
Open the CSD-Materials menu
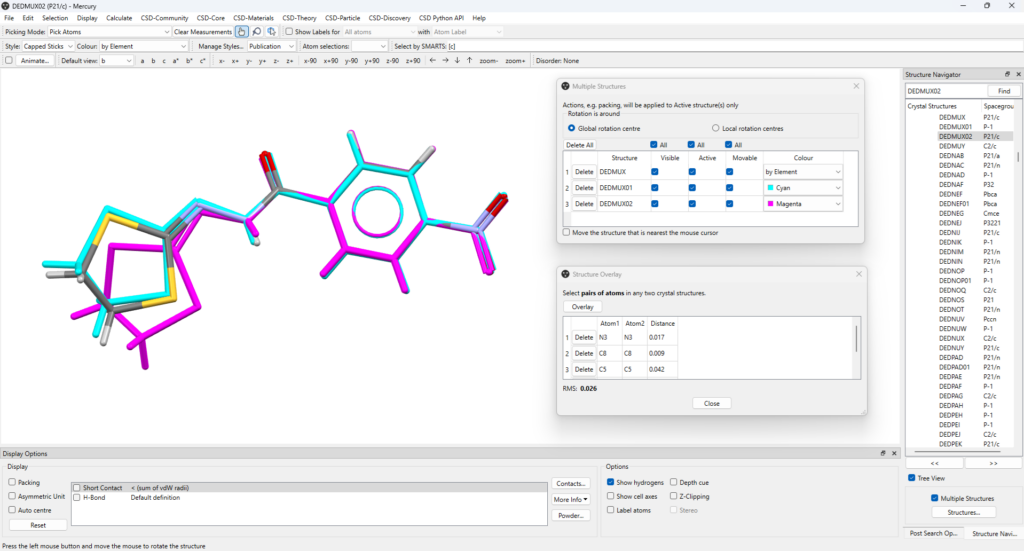pos(253,18)
